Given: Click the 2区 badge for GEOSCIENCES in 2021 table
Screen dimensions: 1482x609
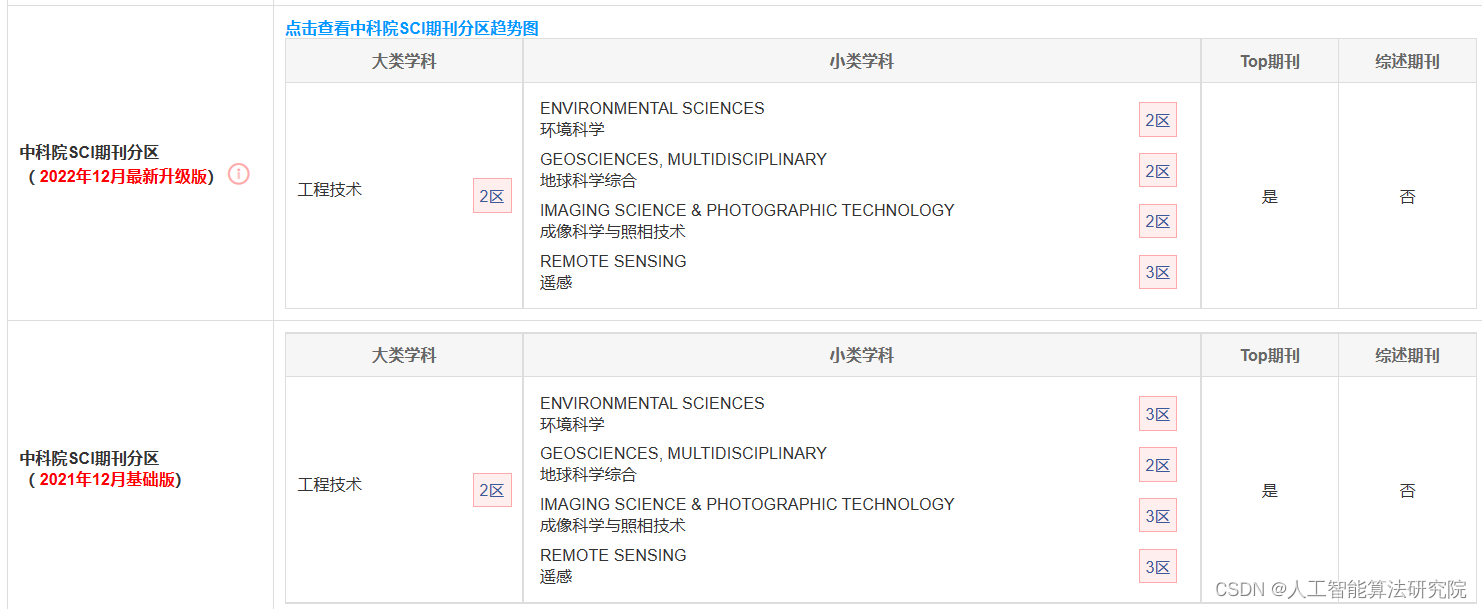Looking at the screenshot, I should click(1158, 465).
